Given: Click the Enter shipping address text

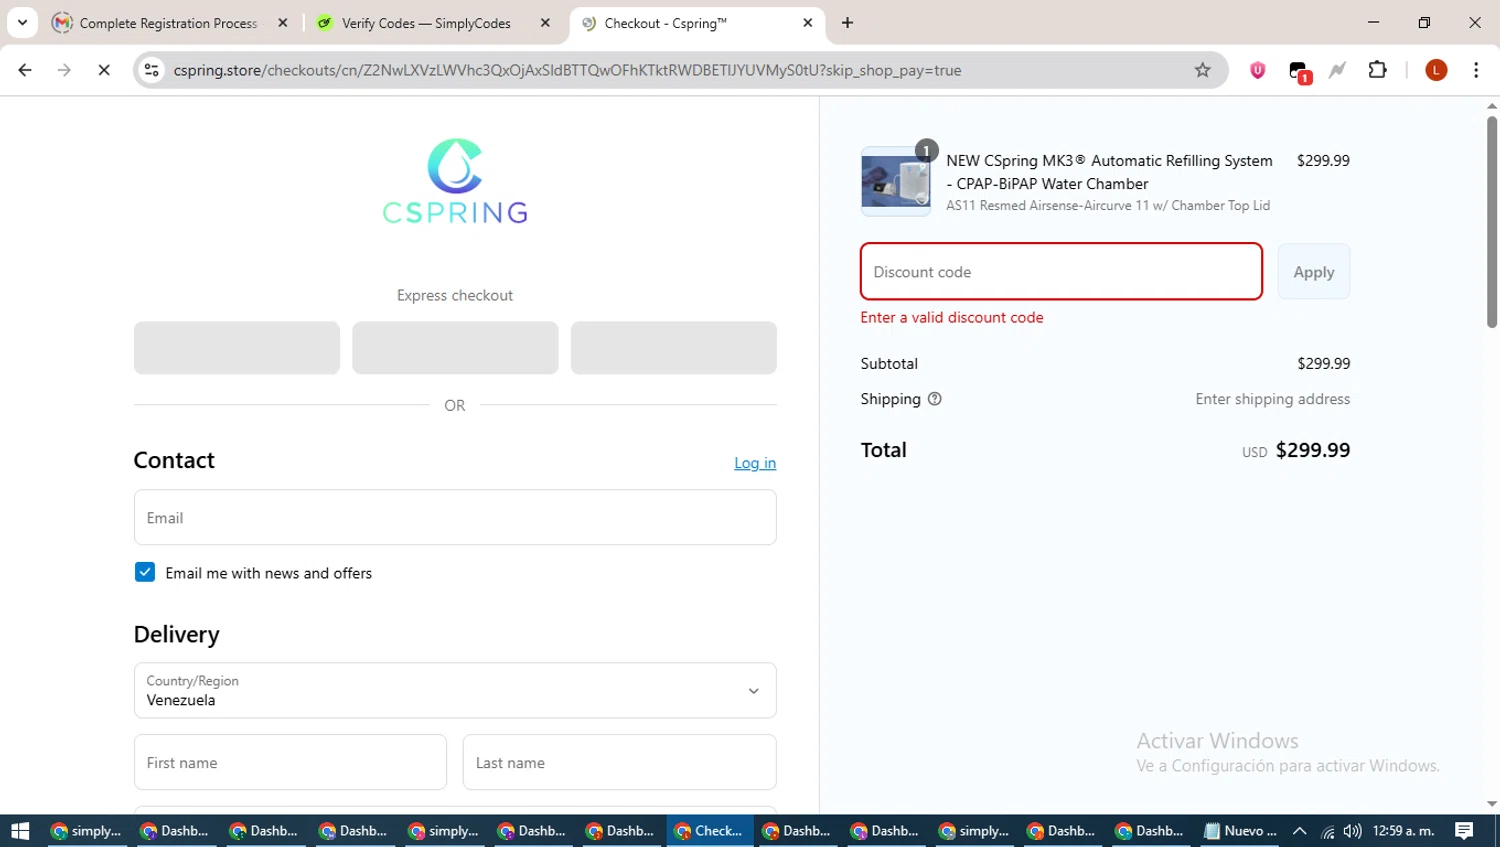Looking at the screenshot, I should point(1273,399).
